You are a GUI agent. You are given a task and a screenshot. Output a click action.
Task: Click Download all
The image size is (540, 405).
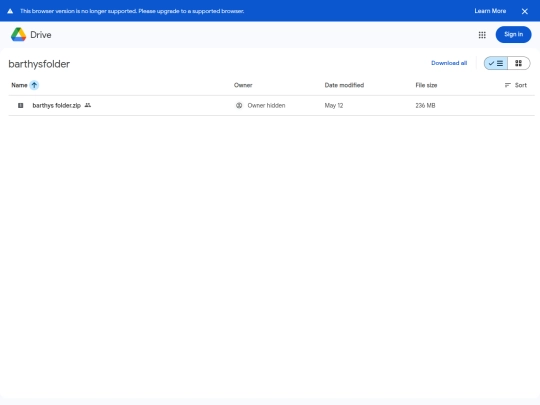pyautogui.click(x=449, y=63)
